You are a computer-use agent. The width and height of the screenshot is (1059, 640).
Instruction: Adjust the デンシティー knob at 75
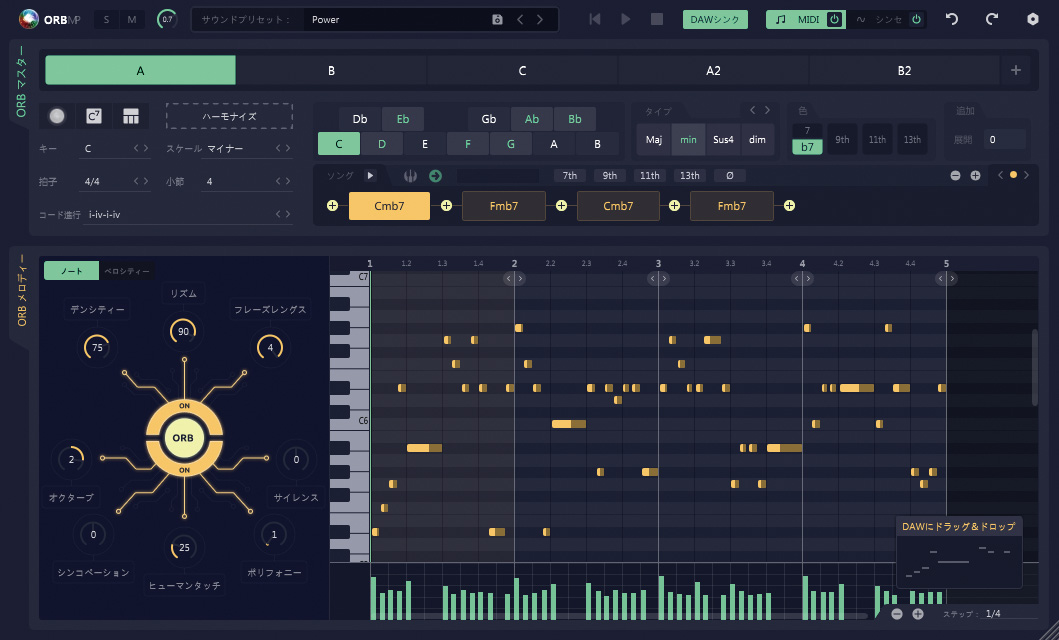(97, 348)
